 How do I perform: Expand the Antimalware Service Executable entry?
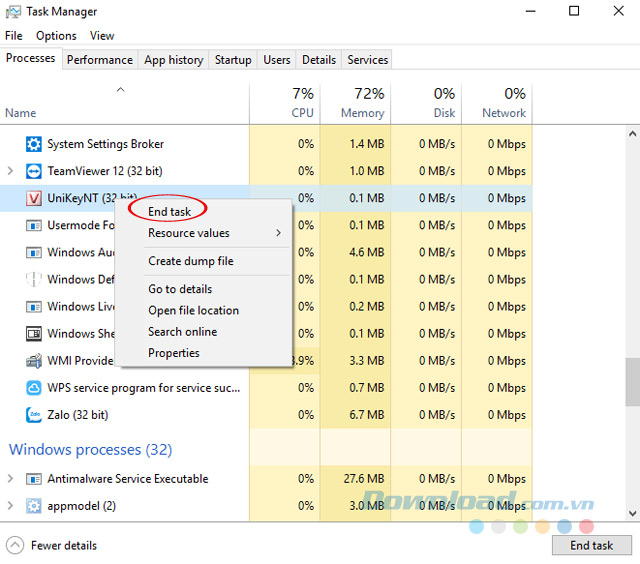point(11,479)
